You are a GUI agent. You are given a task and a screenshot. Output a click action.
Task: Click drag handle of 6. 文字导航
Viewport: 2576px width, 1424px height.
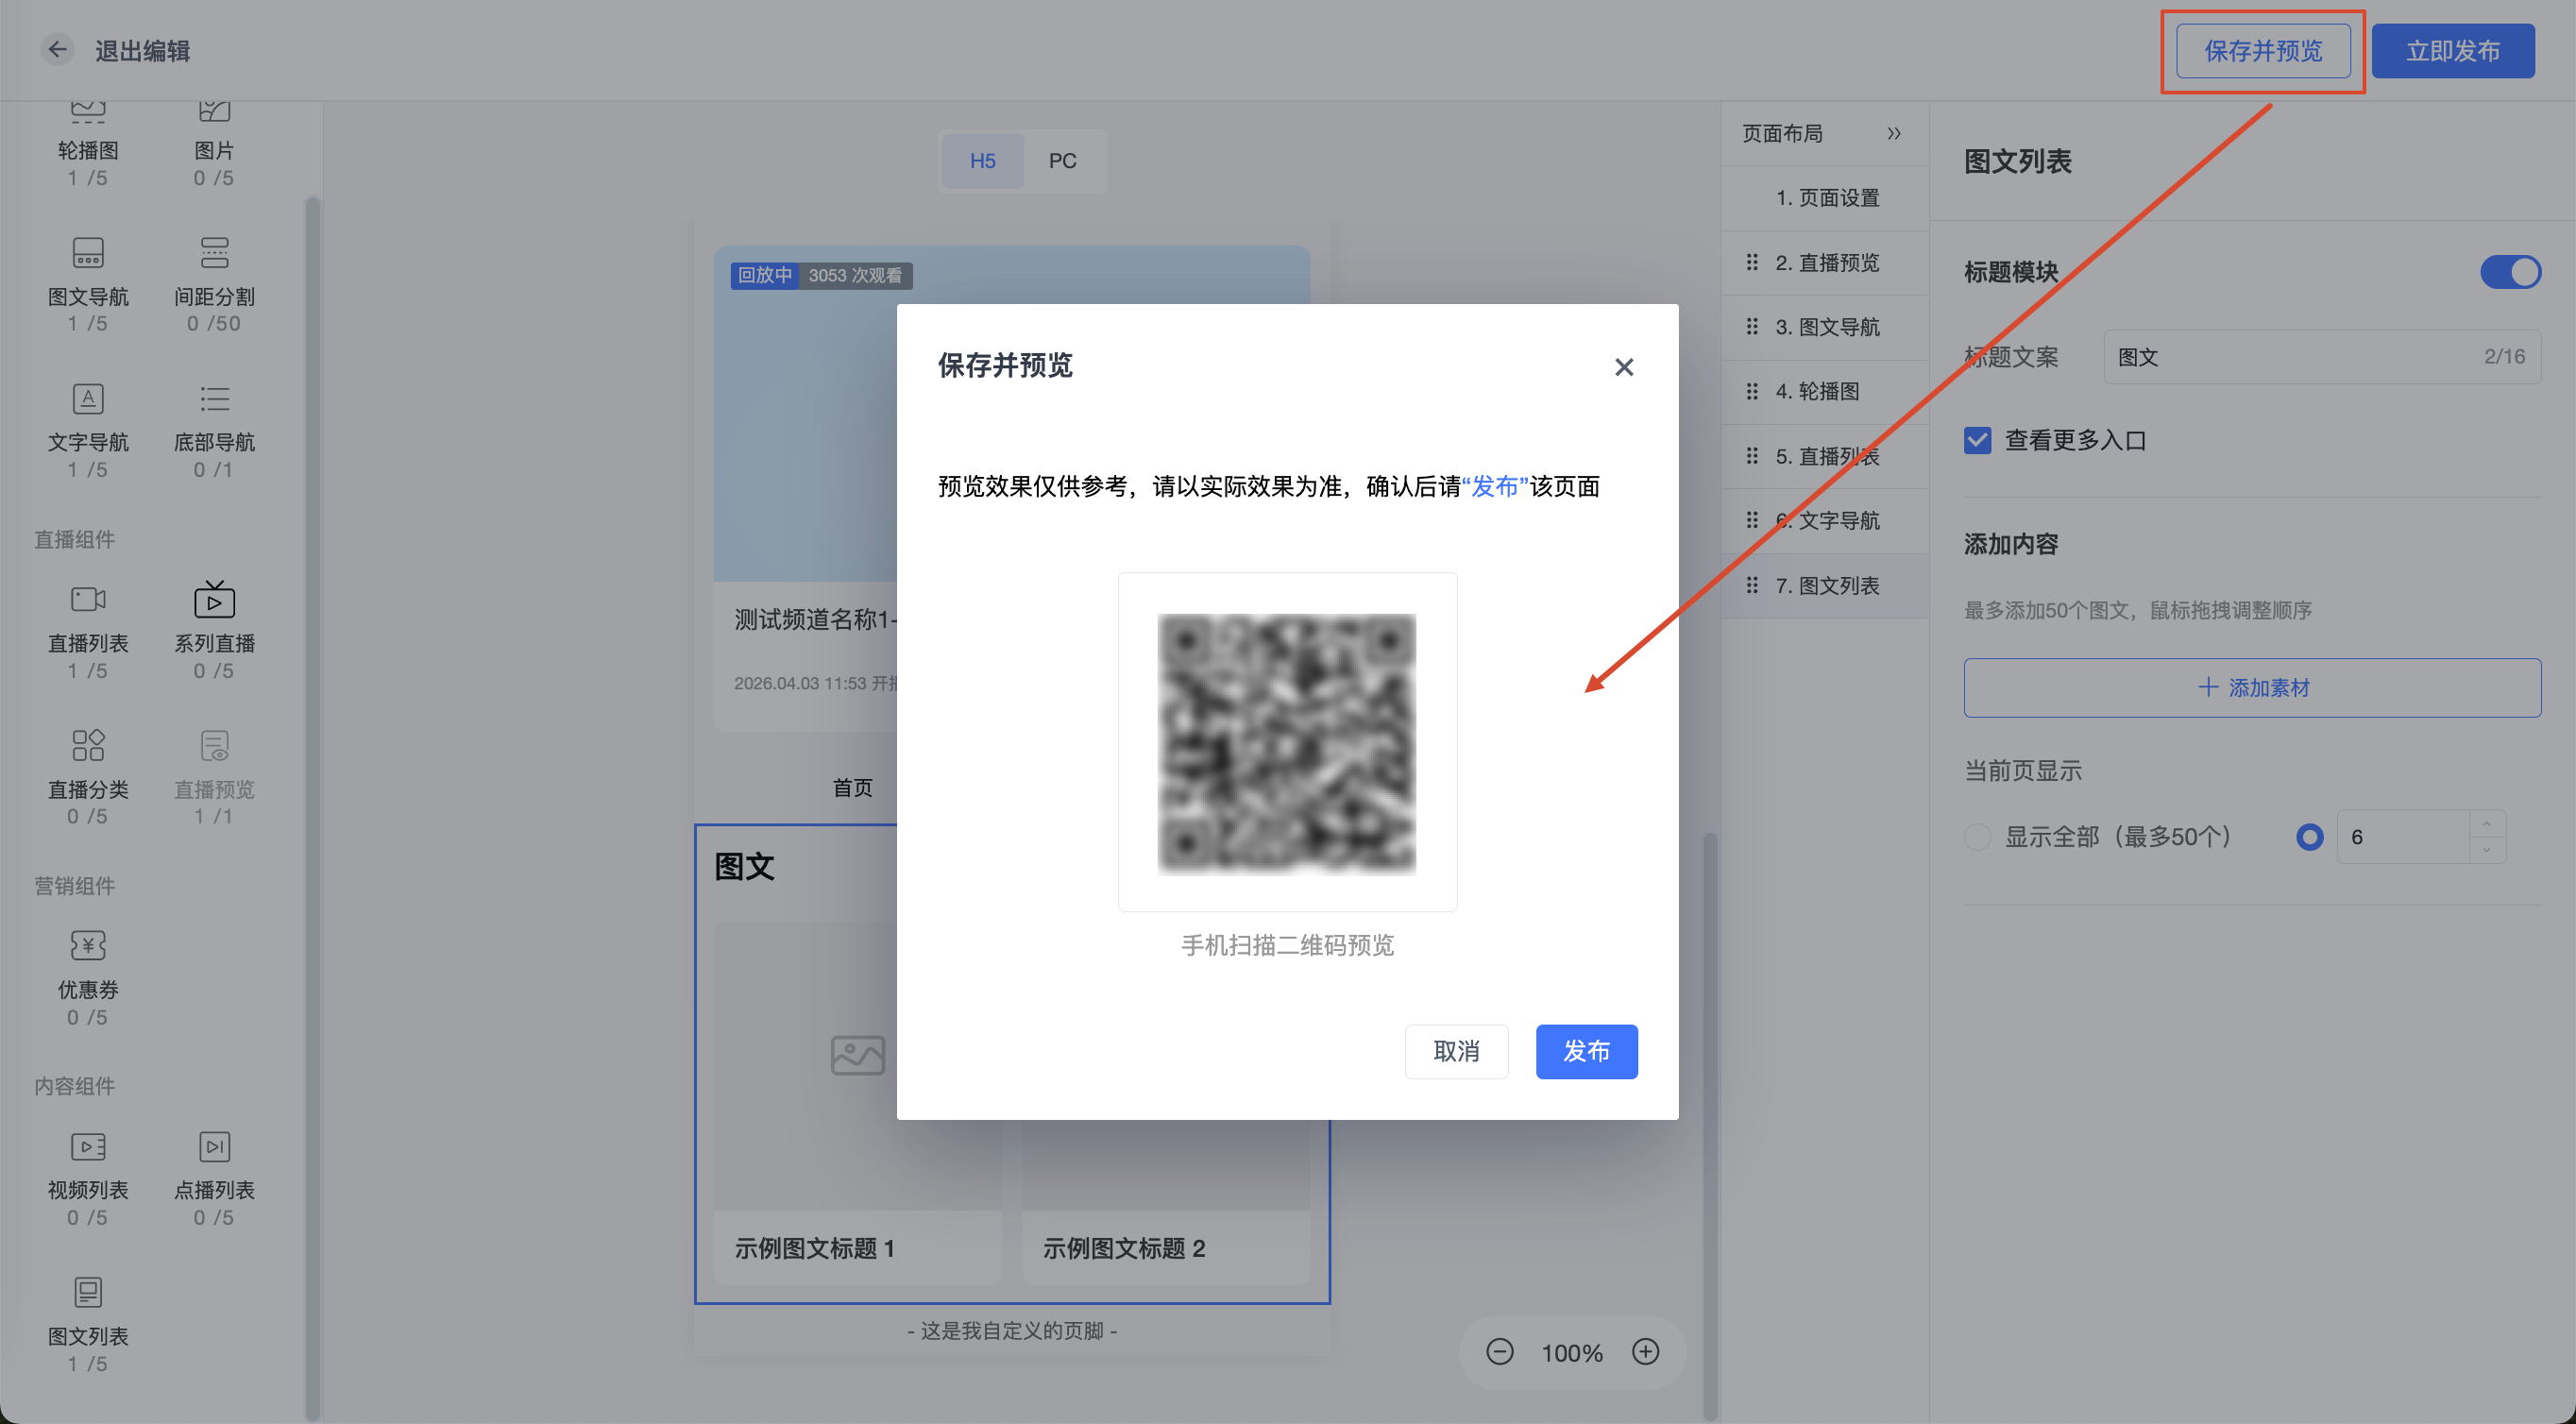[1752, 520]
